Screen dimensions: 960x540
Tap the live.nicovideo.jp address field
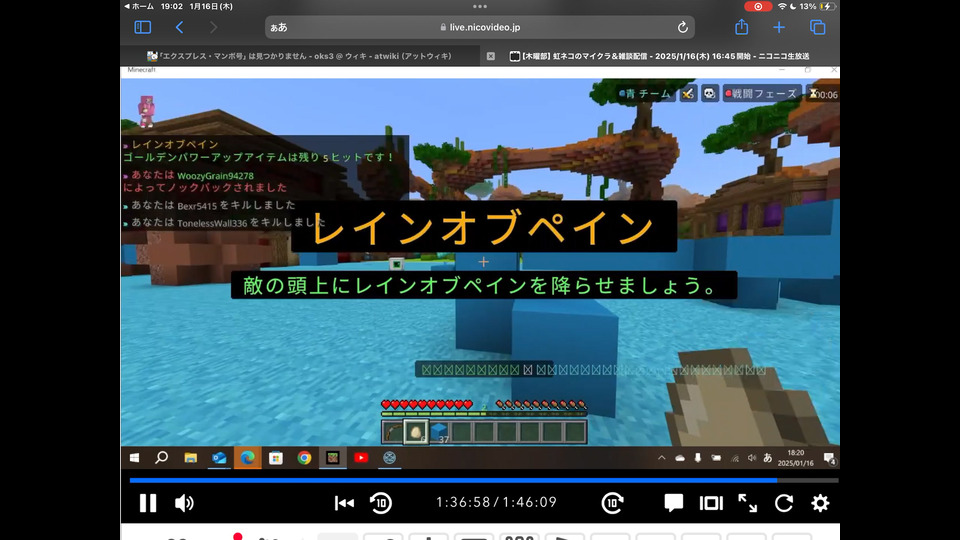coord(480,27)
